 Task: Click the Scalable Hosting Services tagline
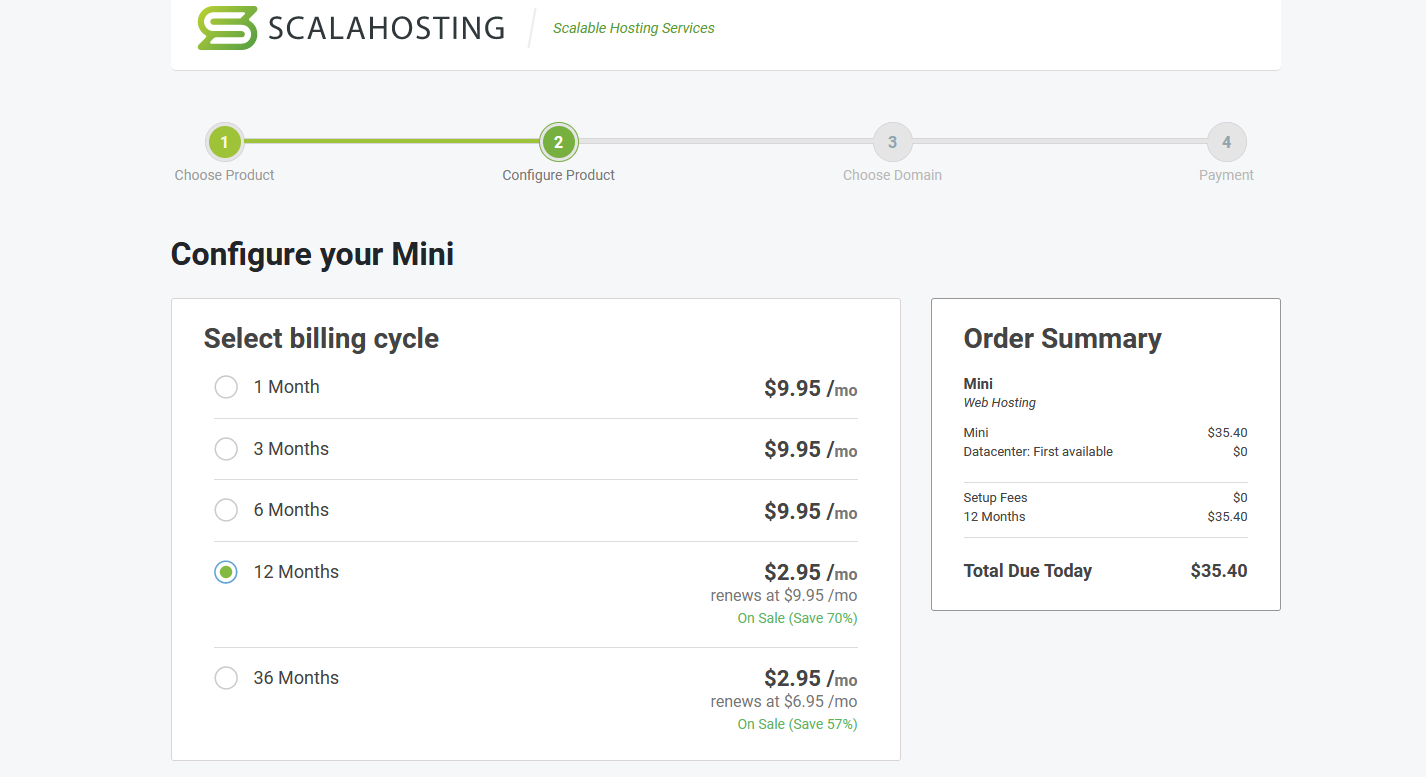click(x=633, y=28)
